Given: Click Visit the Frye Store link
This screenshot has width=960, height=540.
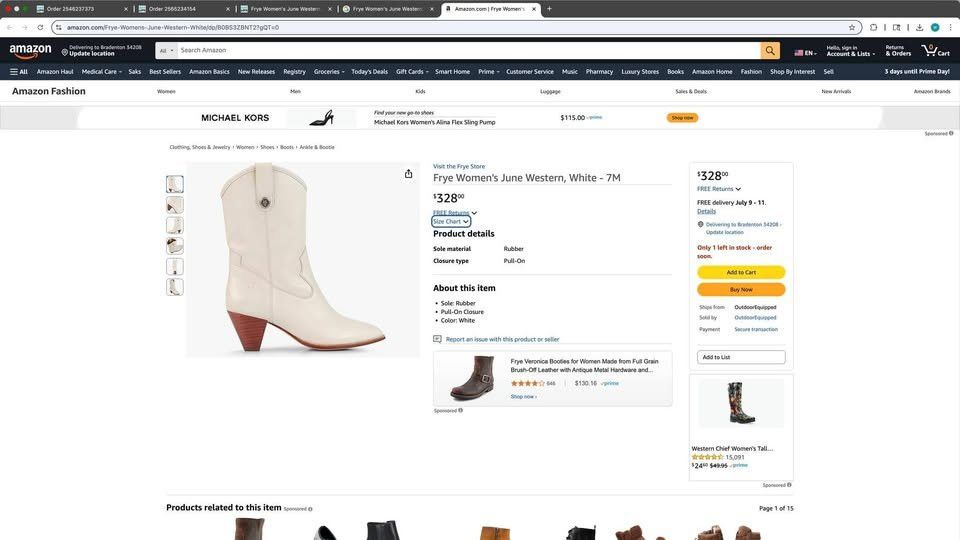Looking at the screenshot, I should tap(459, 167).
